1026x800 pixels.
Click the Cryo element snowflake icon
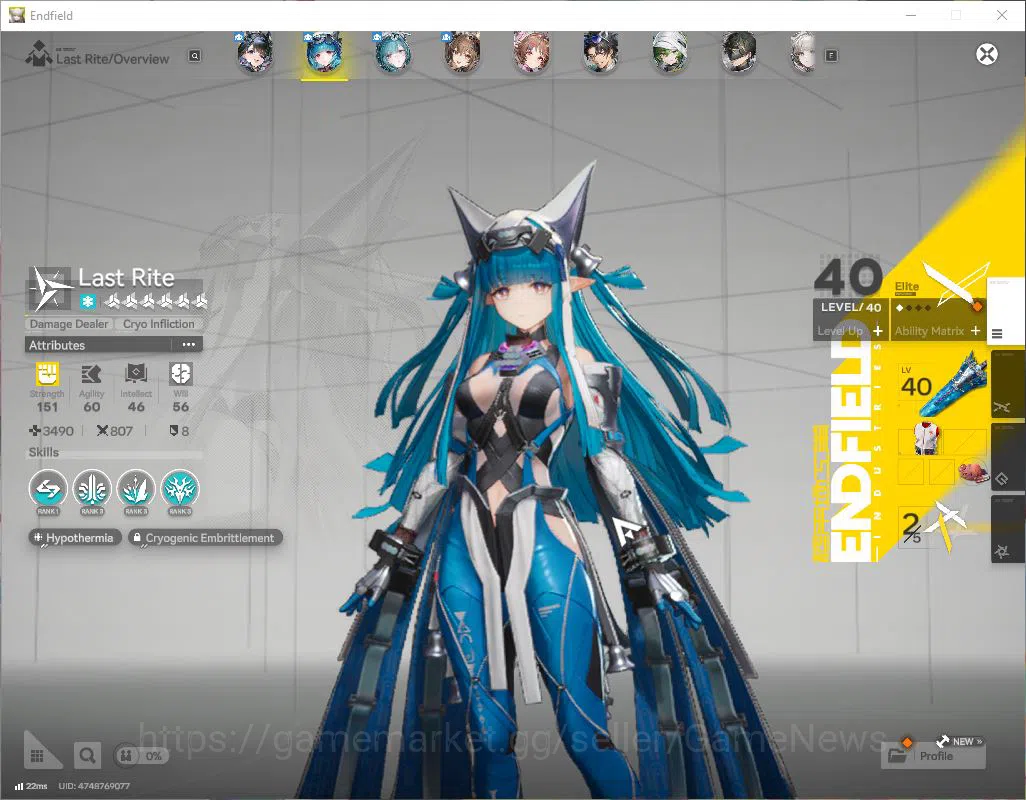coord(88,302)
